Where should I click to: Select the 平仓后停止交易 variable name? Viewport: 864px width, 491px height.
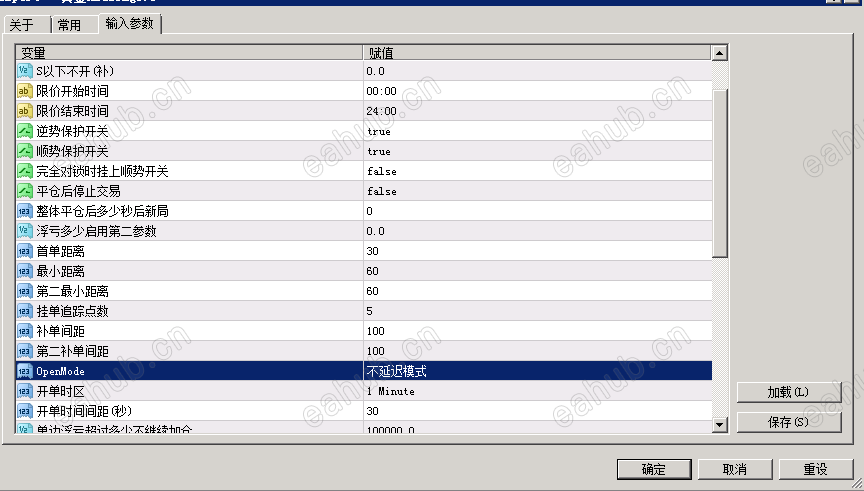coord(79,191)
